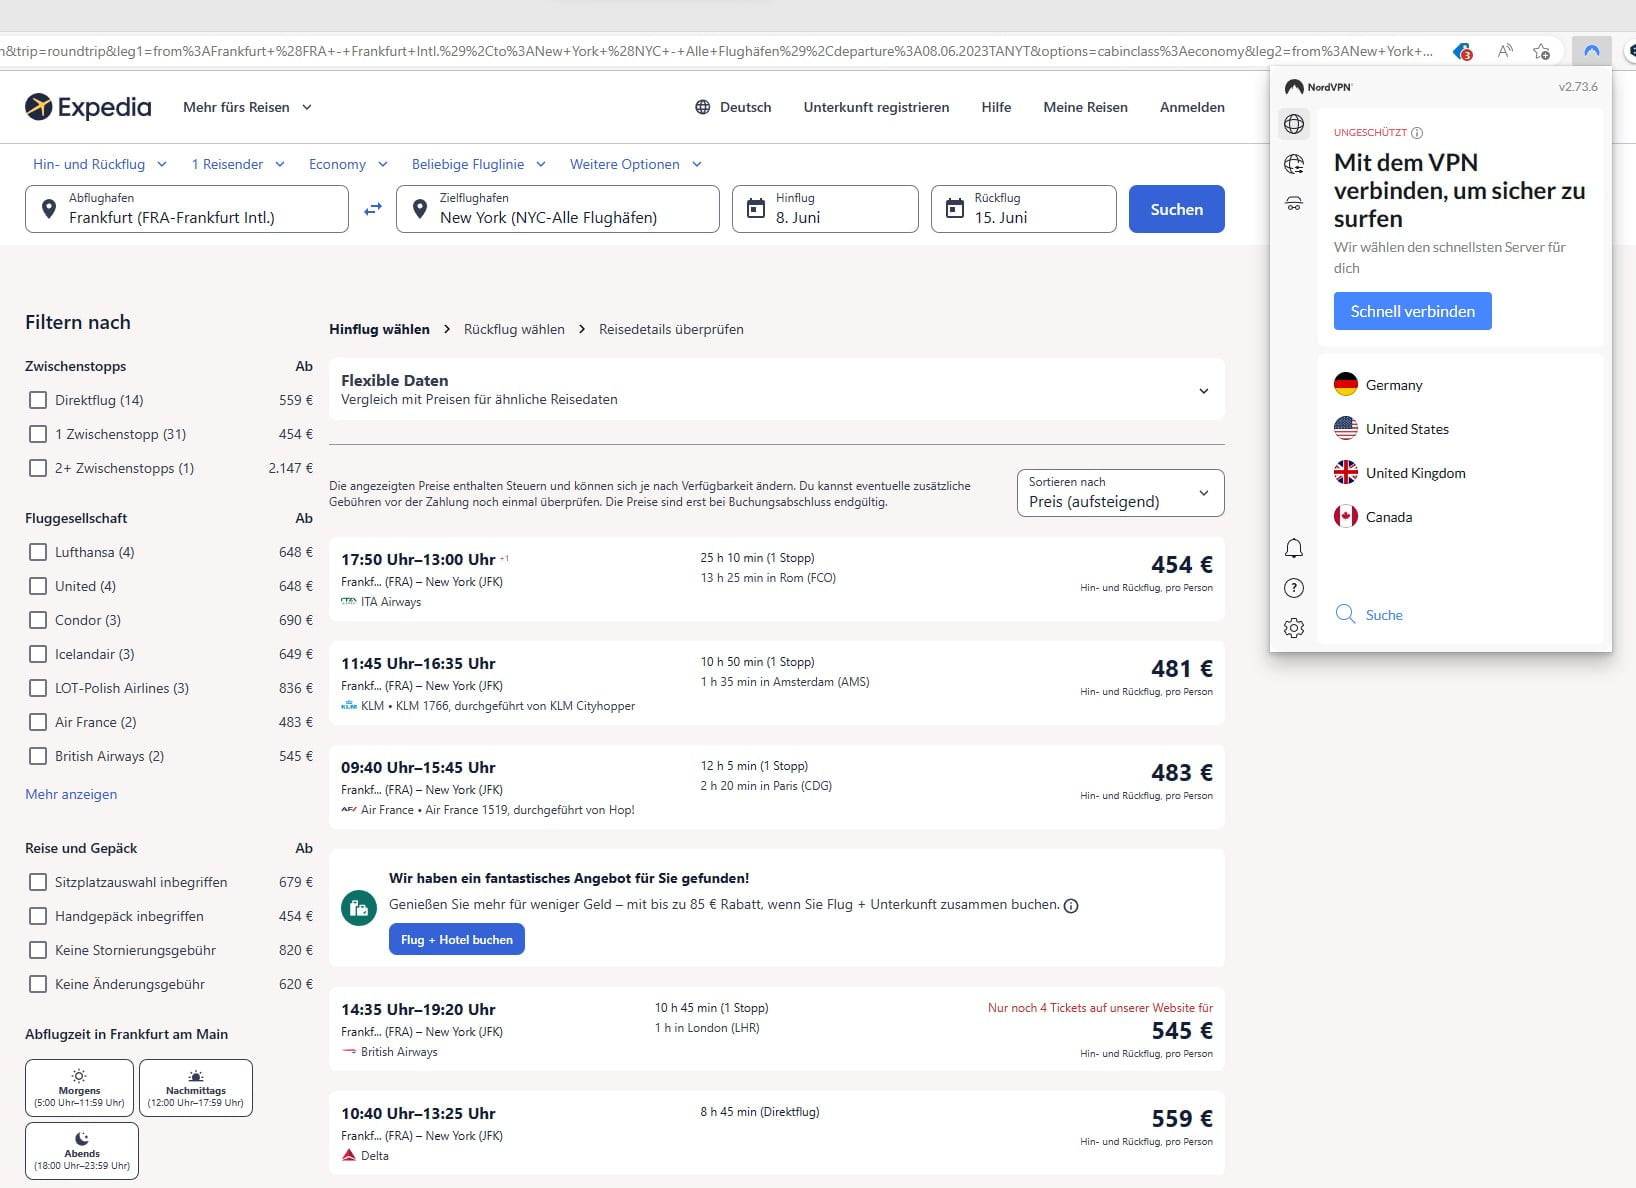Click the Flug + Hotel buchen button
The width and height of the screenshot is (1636, 1188).
[456, 940]
